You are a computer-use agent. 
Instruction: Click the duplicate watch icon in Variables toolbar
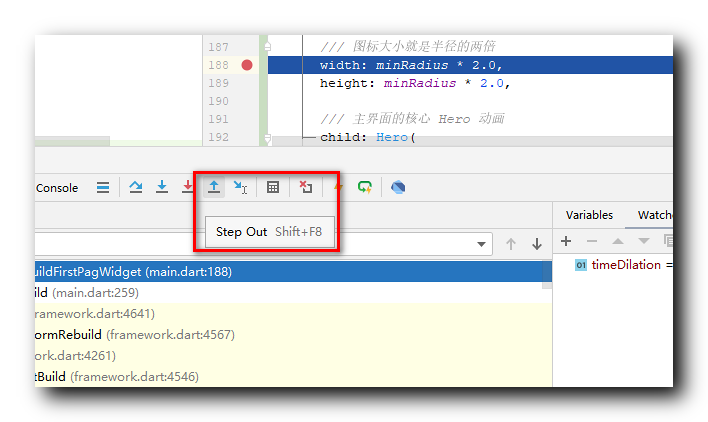click(x=668, y=241)
